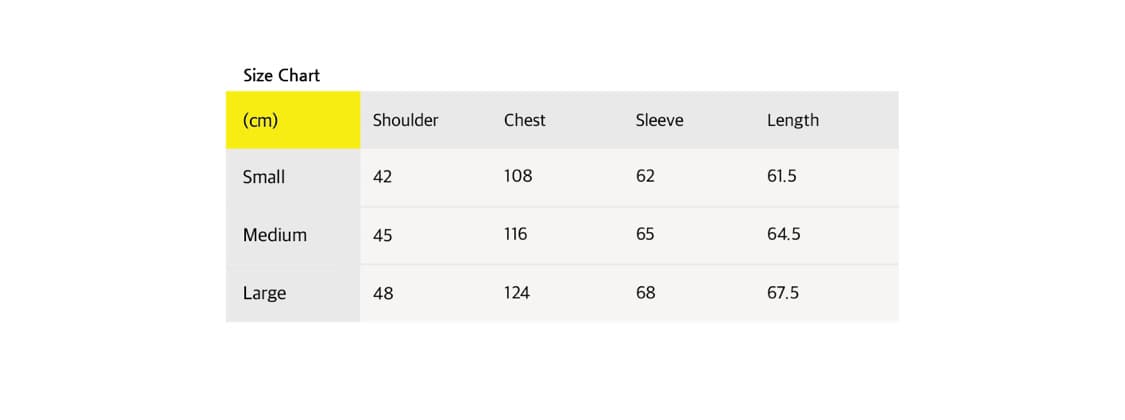The width and height of the screenshot is (1125, 420).
Task: Click the Large size row label
Action: pos(264,293)
